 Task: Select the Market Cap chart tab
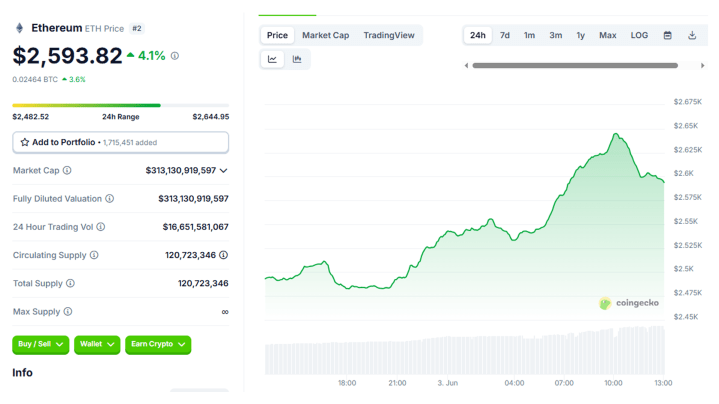click(326, 35)
